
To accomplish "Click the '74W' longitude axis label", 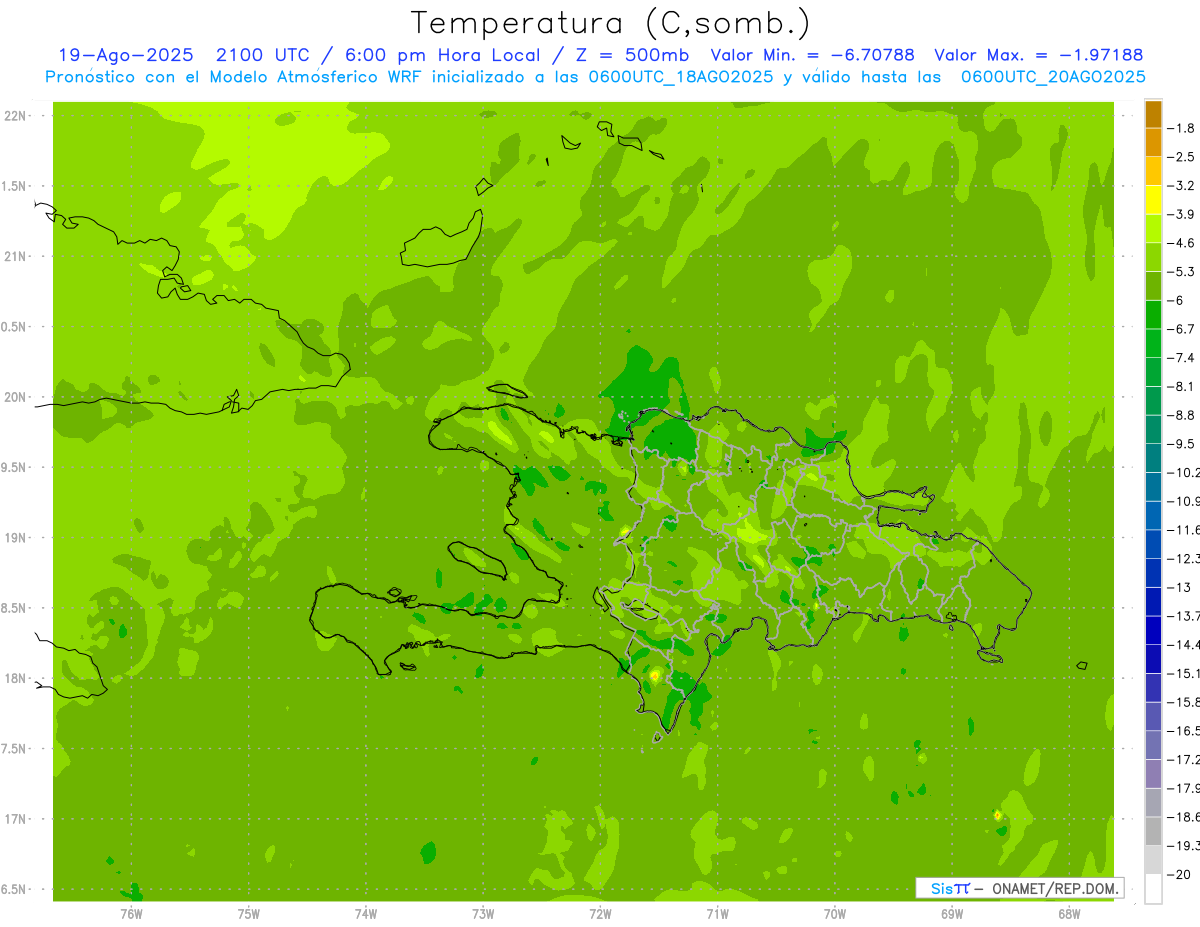I will point(366,913).
